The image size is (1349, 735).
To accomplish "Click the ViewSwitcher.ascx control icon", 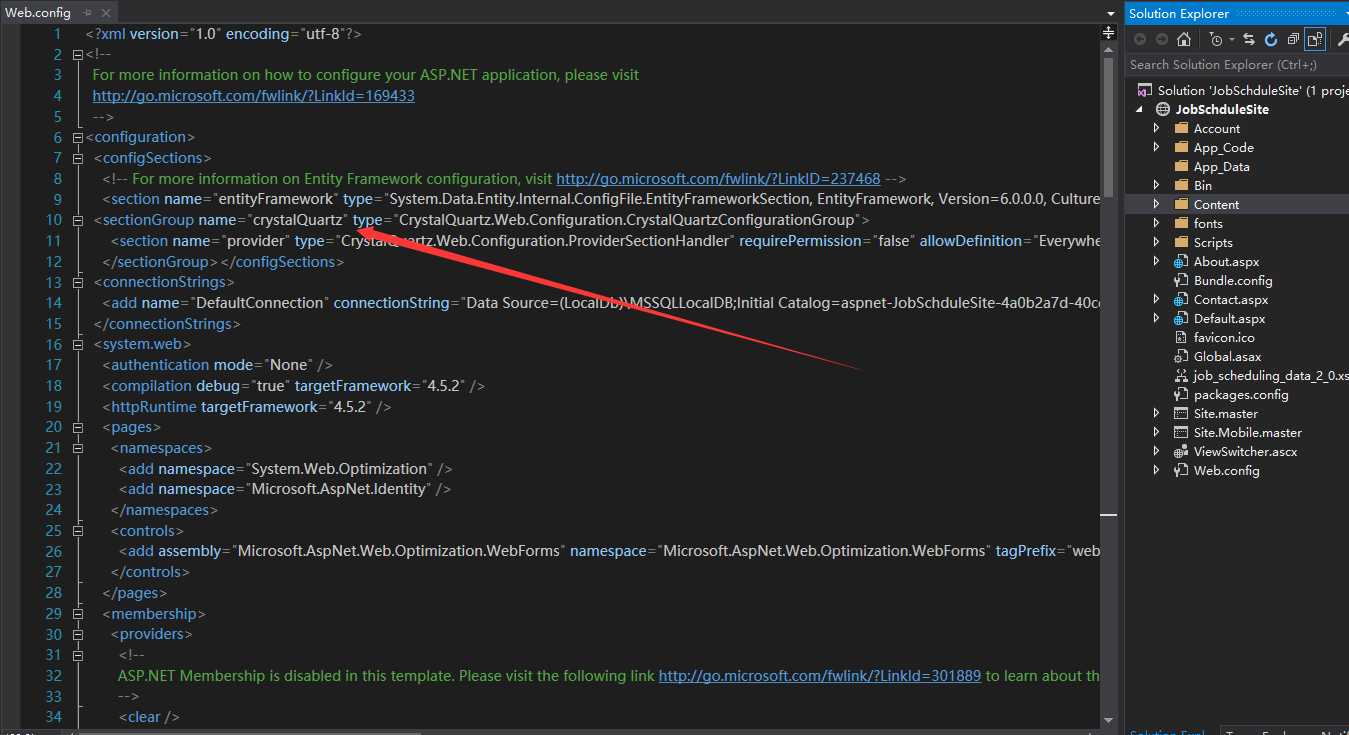I will [x=1180, y=451].
